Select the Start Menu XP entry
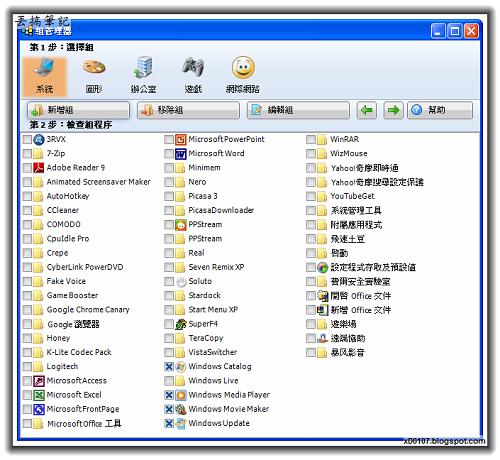The image size is (500, 460). [x=213, y=310]
